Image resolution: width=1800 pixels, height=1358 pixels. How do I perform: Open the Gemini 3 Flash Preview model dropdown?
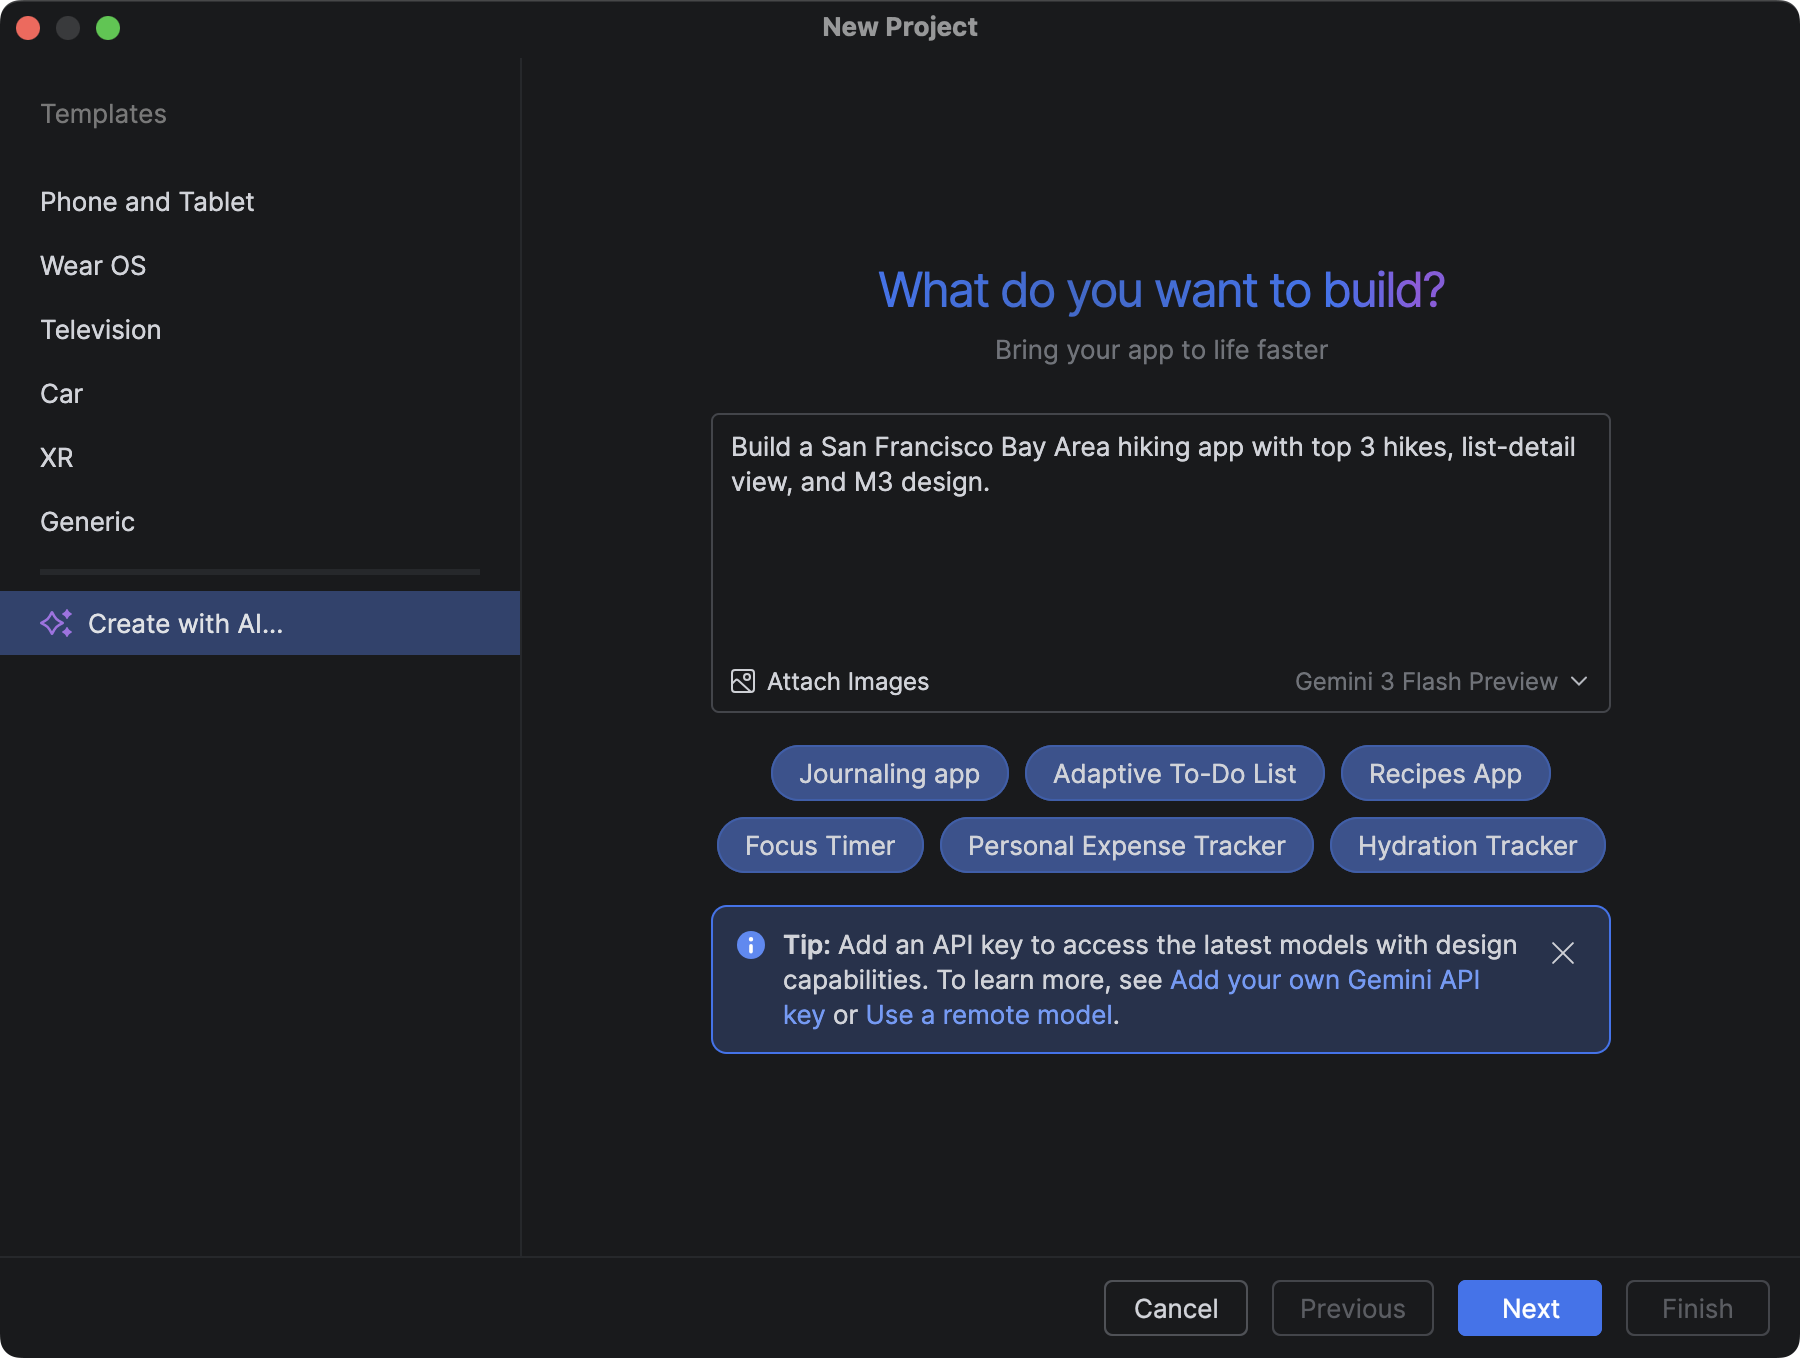[1443, 681]
